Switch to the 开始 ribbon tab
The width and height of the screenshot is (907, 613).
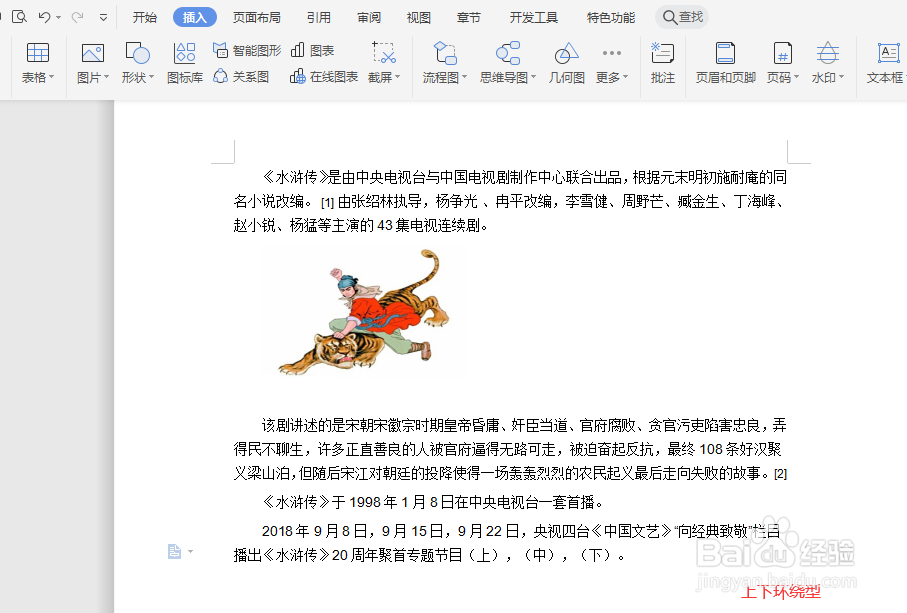[x=144, y=16]
